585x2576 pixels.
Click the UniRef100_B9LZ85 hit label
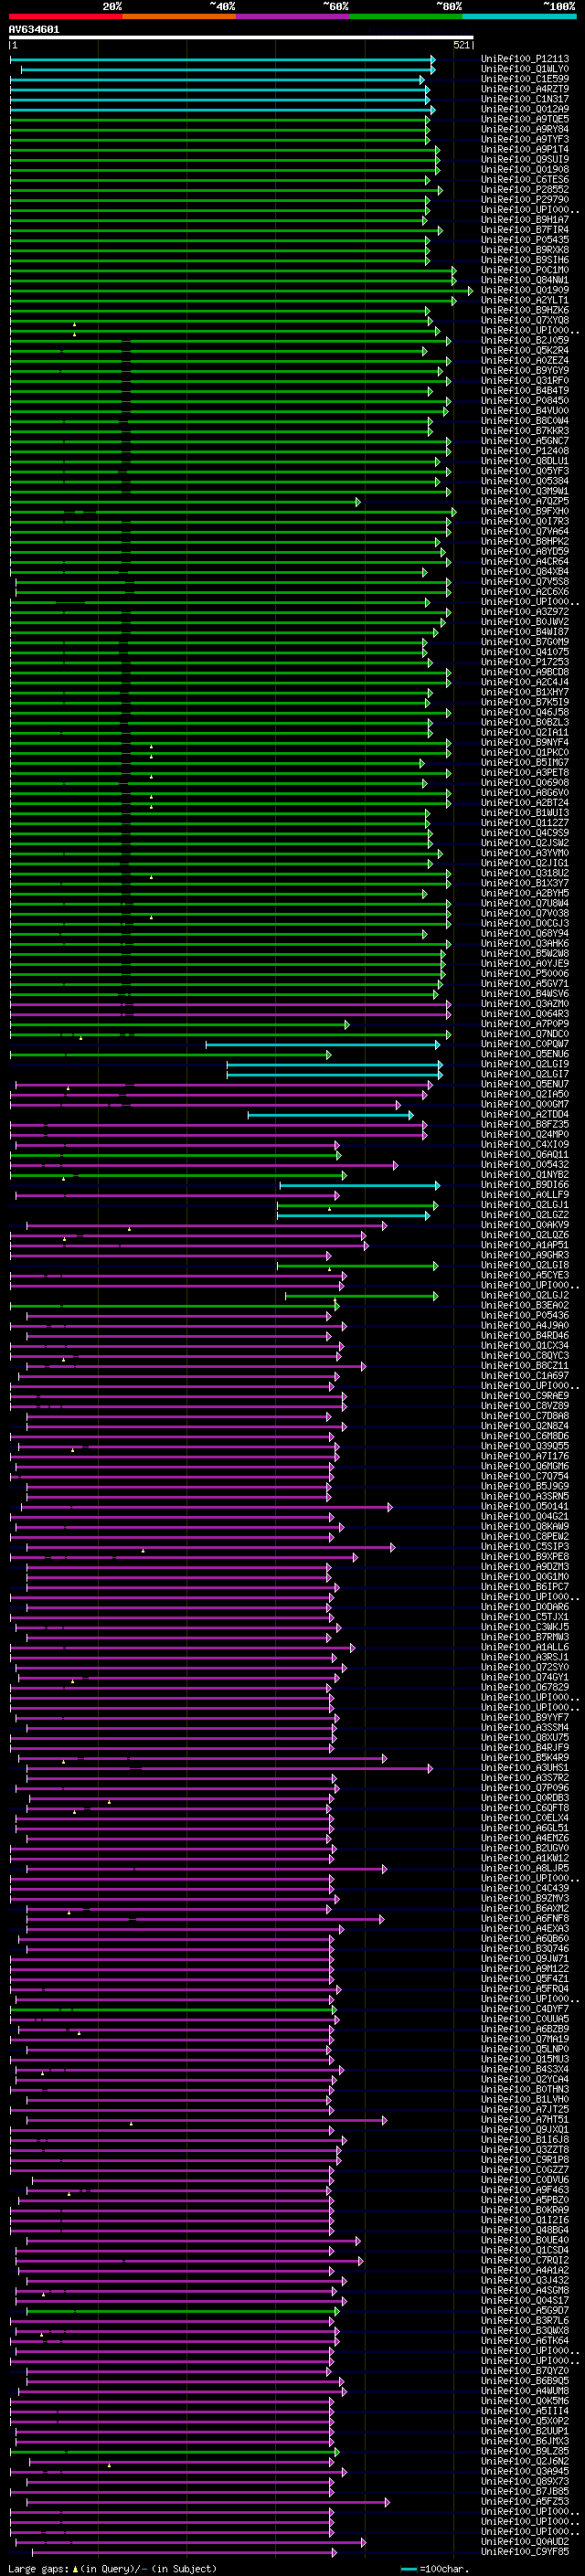point(525,2451)
